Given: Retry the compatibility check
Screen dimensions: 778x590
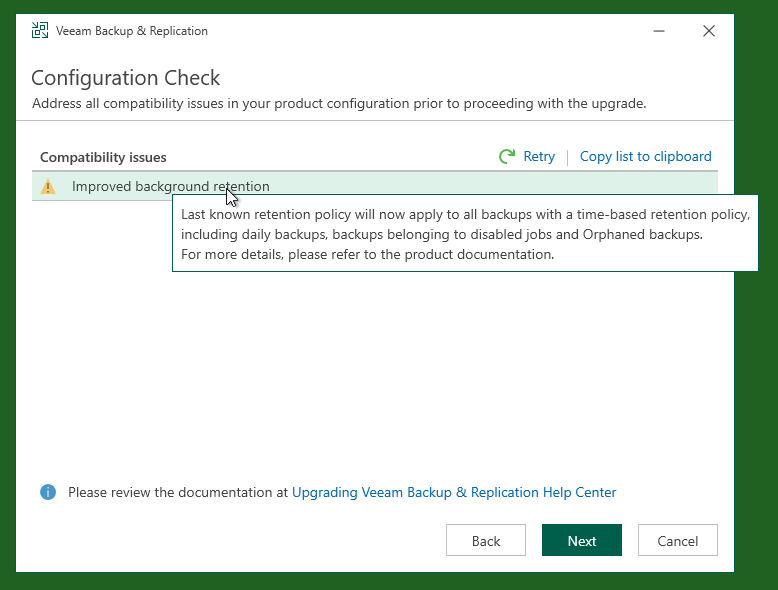Looking at the screenshot, I should tap(539, 157).
